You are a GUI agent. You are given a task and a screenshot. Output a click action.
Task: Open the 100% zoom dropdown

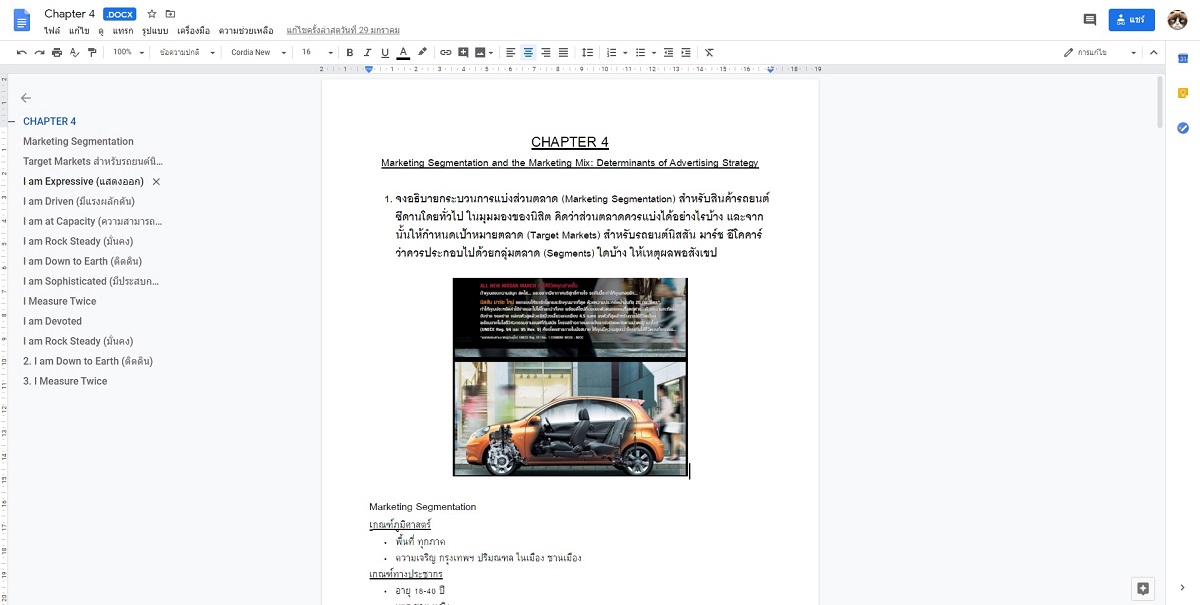click(128, 52)
